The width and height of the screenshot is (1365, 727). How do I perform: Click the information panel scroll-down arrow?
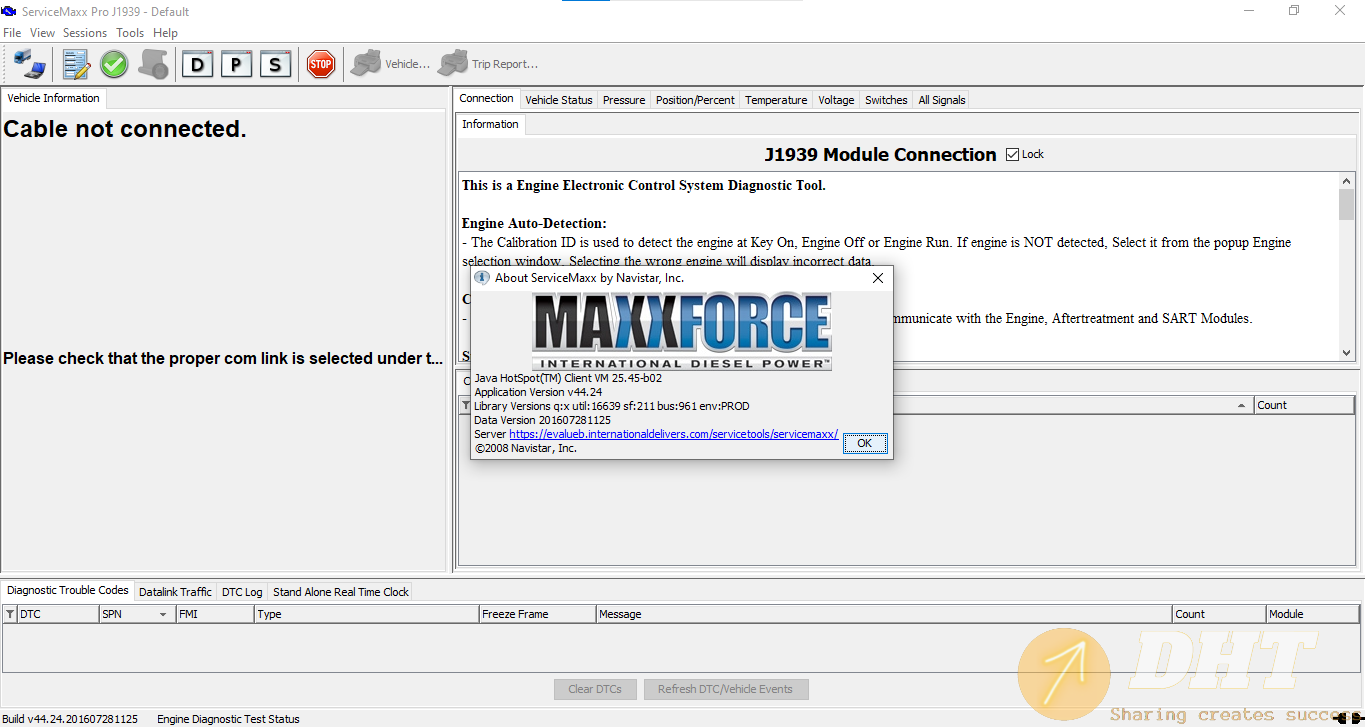pyautogui.click(x=1346, y=353)
